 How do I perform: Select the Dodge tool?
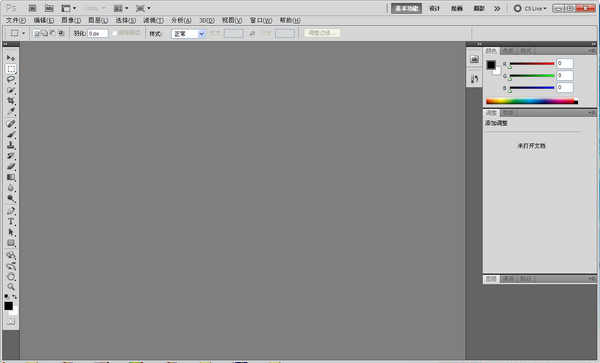pyautogui.click(x=11, y=199)
